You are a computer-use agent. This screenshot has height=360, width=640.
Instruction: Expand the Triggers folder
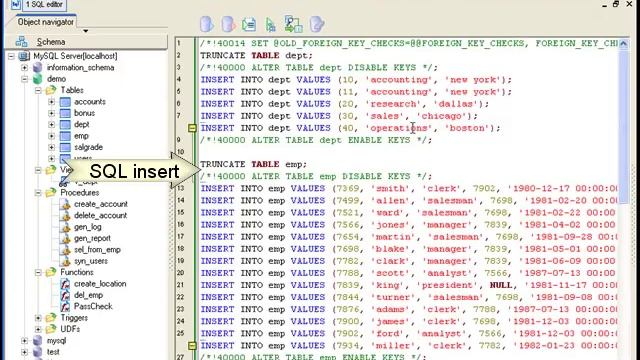38,318
